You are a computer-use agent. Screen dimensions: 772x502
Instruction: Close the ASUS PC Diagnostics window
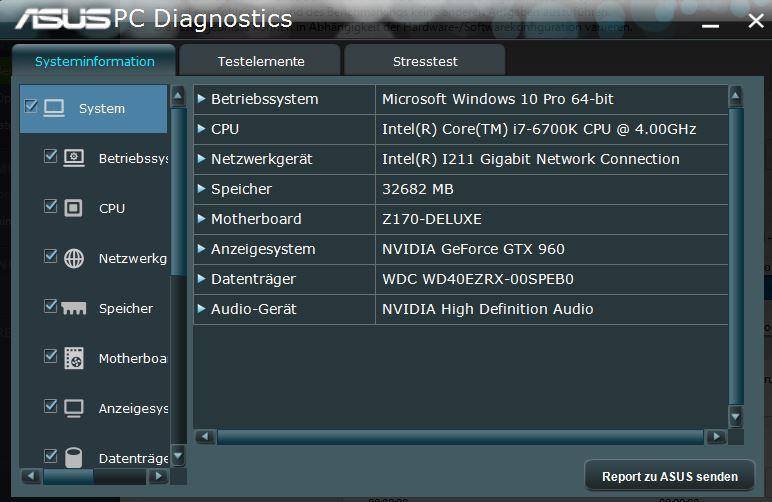tap(756, 21)
